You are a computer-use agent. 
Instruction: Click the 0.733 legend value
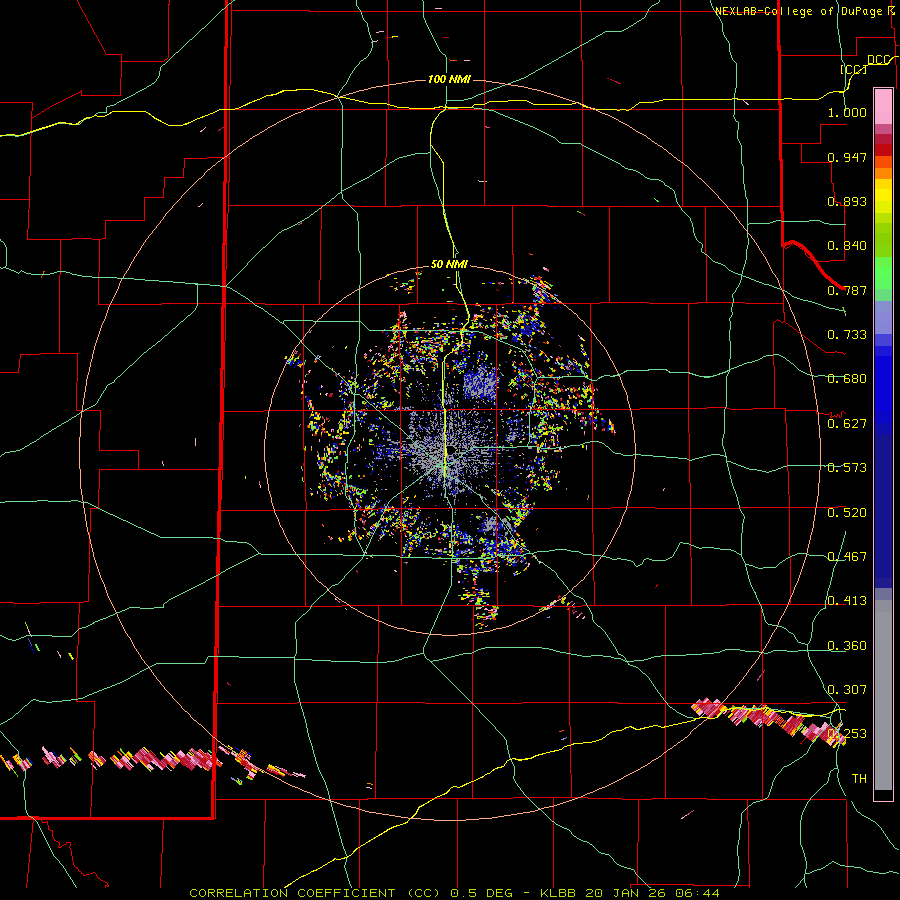(x=847, y=335)
